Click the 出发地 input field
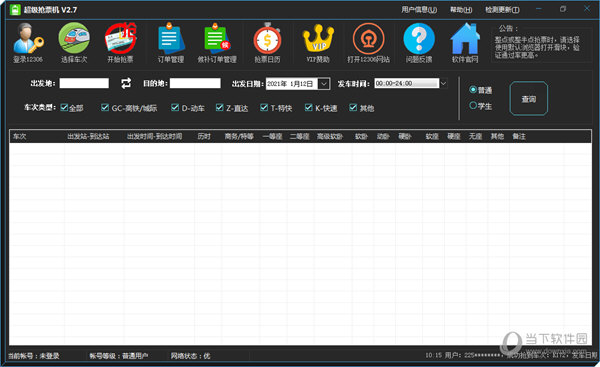This screenshot has height=367, width=600. 84,83
